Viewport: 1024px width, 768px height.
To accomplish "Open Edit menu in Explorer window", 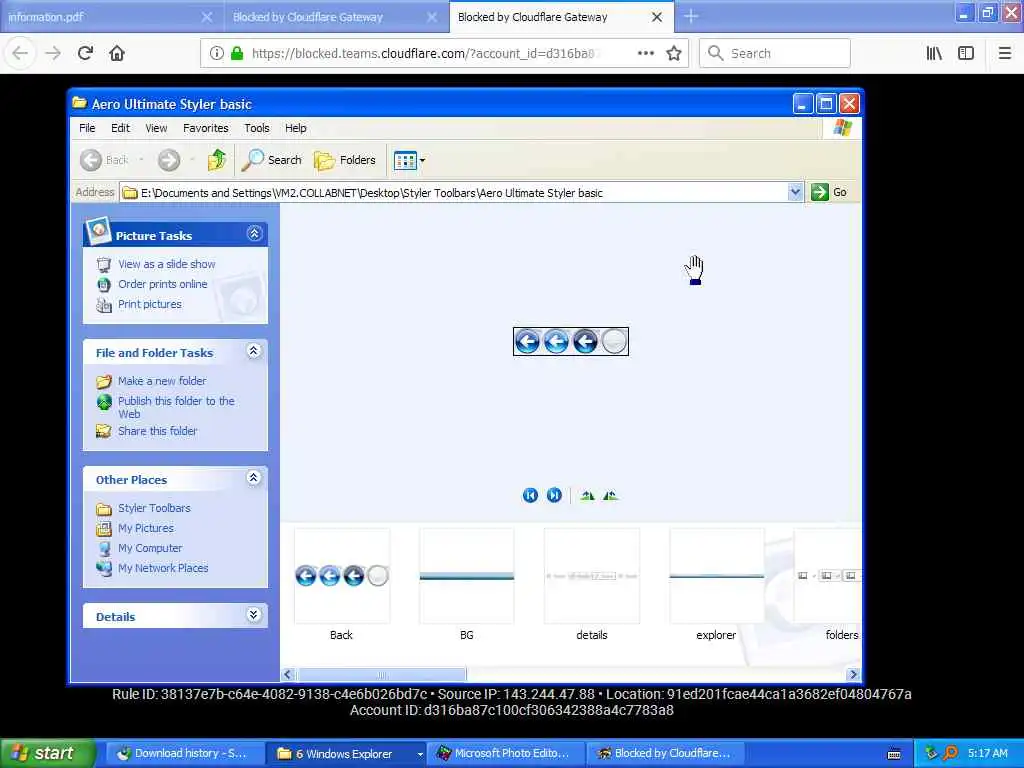I will click(x=120, y=128).
